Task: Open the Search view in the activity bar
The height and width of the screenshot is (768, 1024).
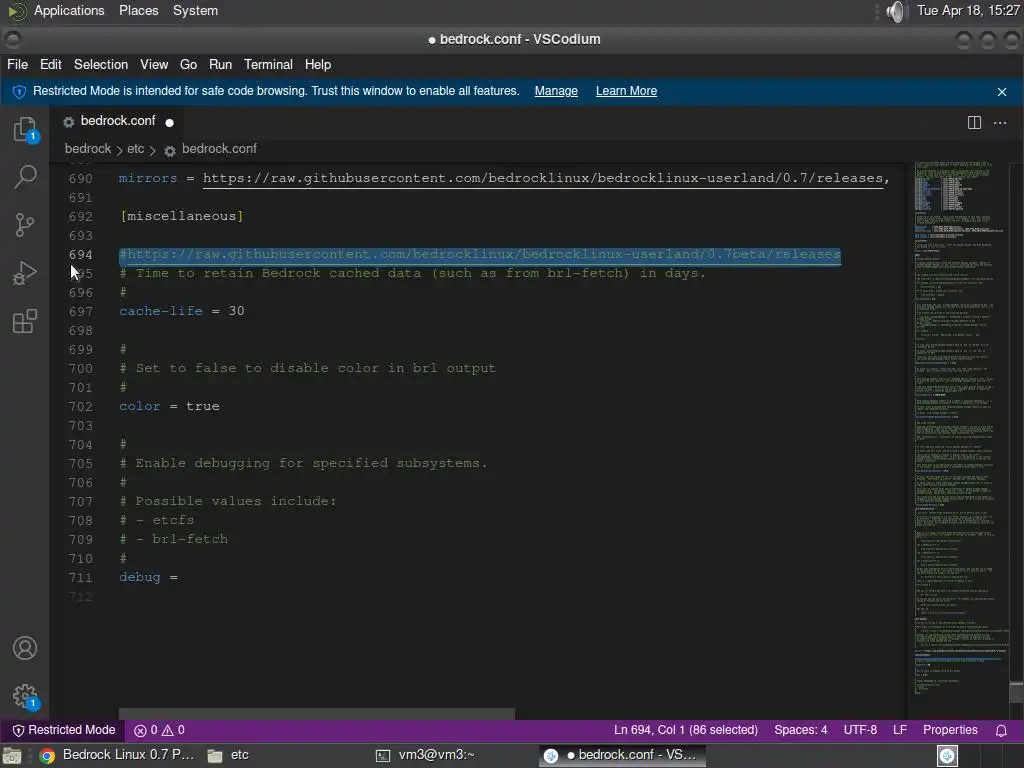Action: coord(25,176)
